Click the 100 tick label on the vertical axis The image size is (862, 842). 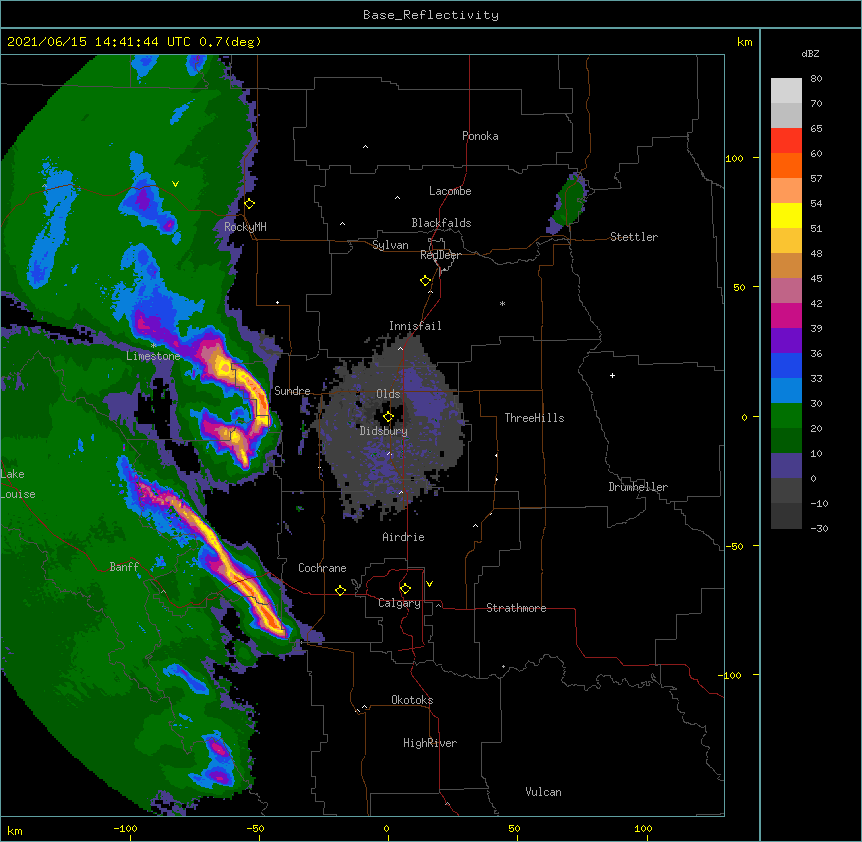point(734,158)
